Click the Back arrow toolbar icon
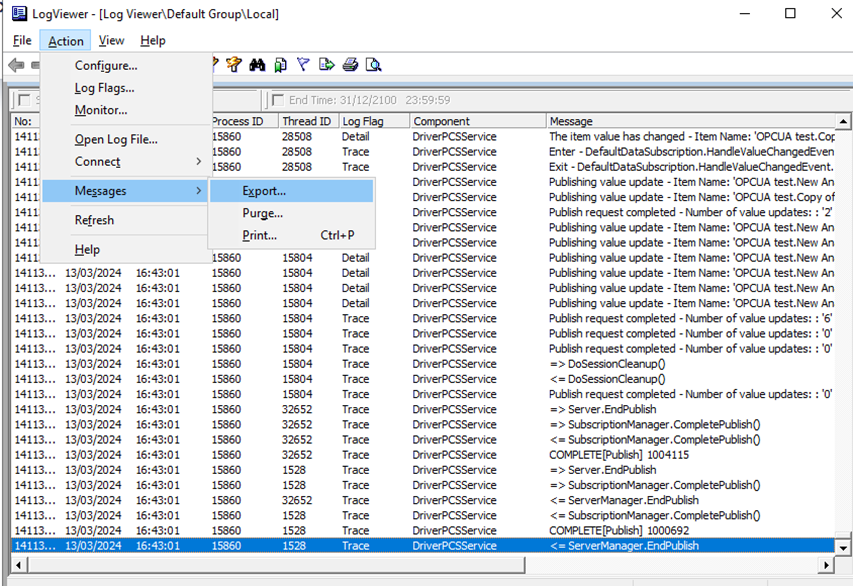853x586 pixels. (16, 65)
